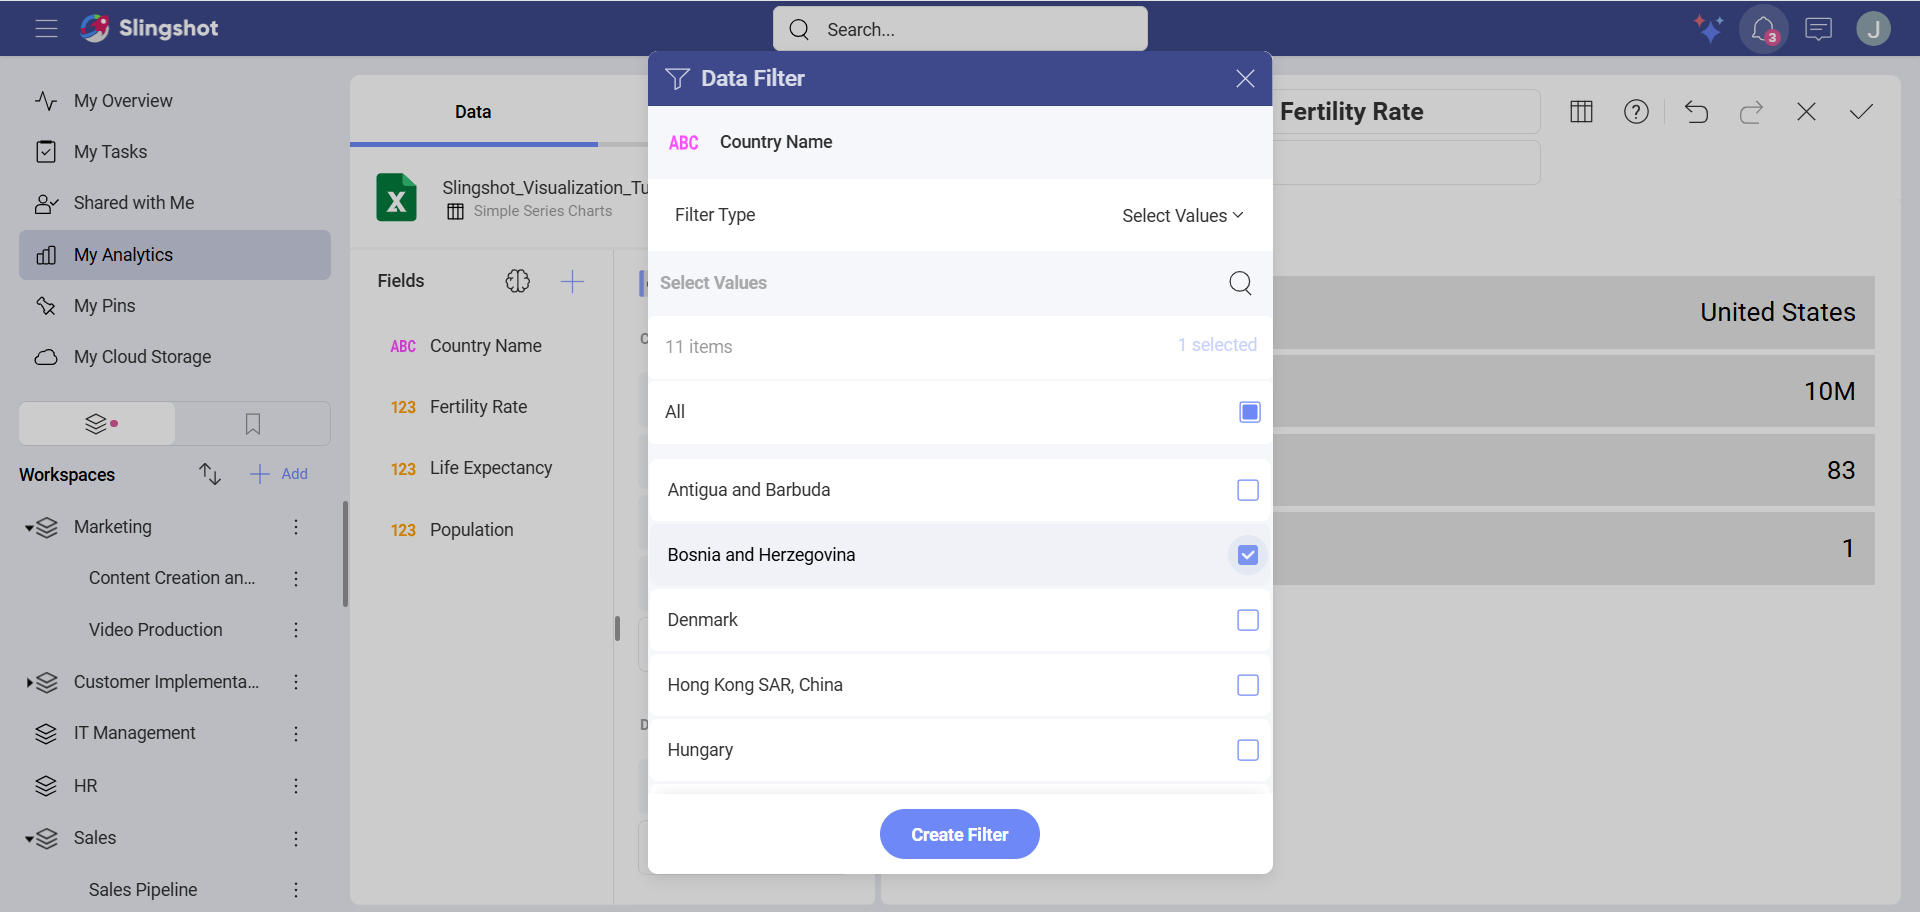This screenshot has width=1920, height=912.
Task: Open Shared with Me
Action: (x=175, y=203)
